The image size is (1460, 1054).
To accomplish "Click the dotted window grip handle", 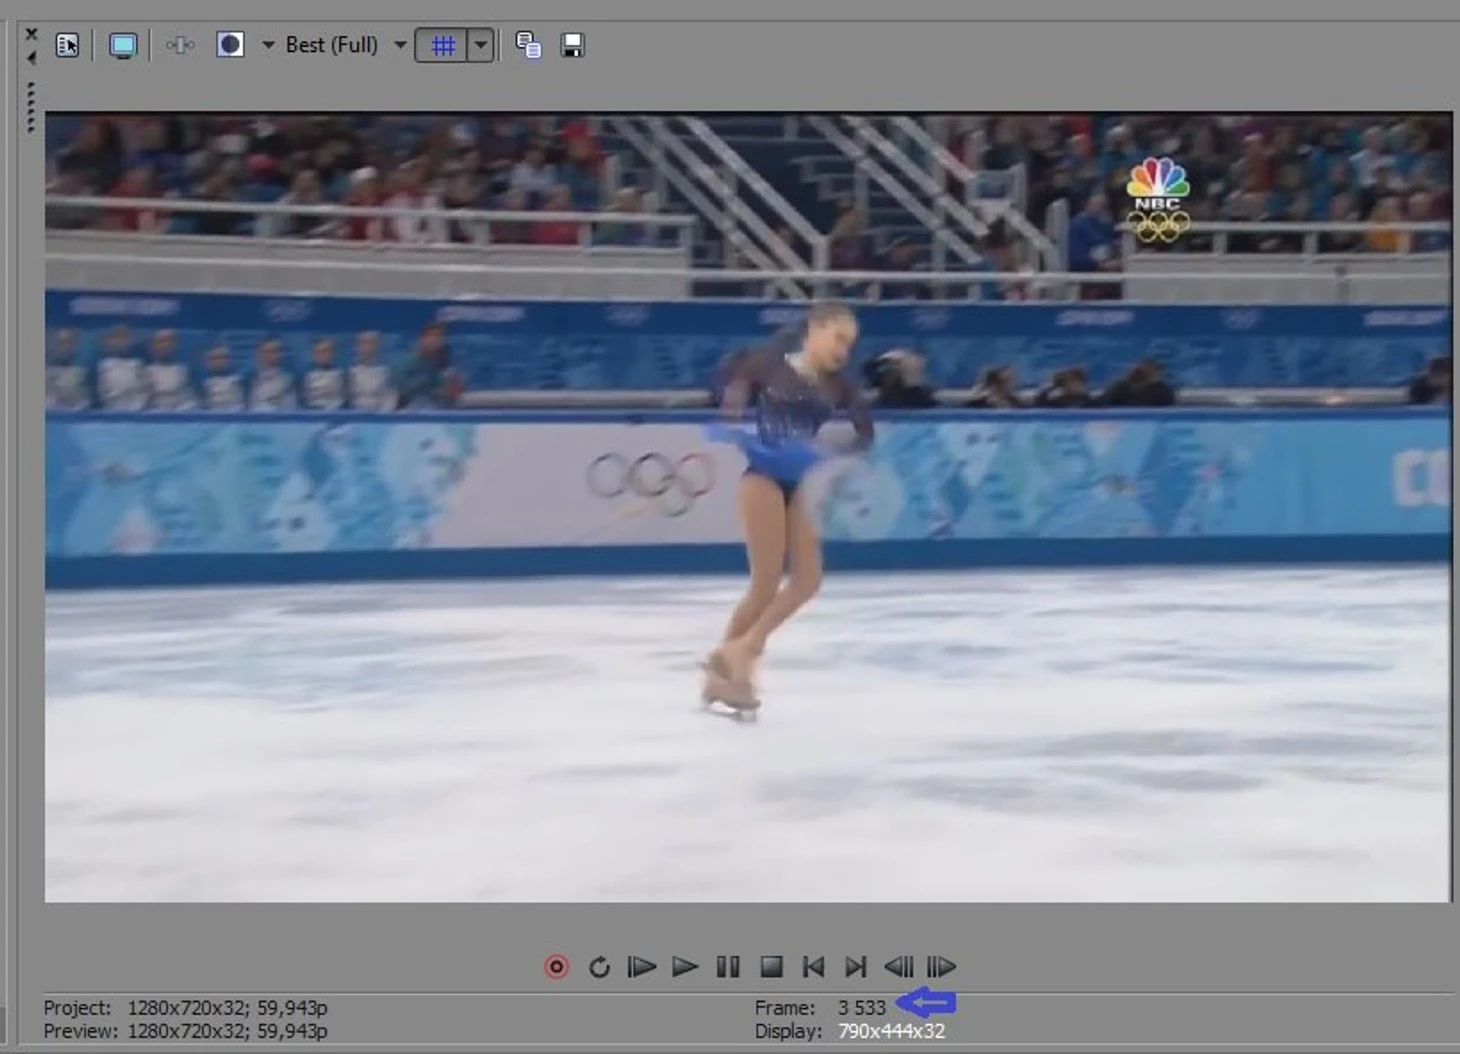I will 31,107.
